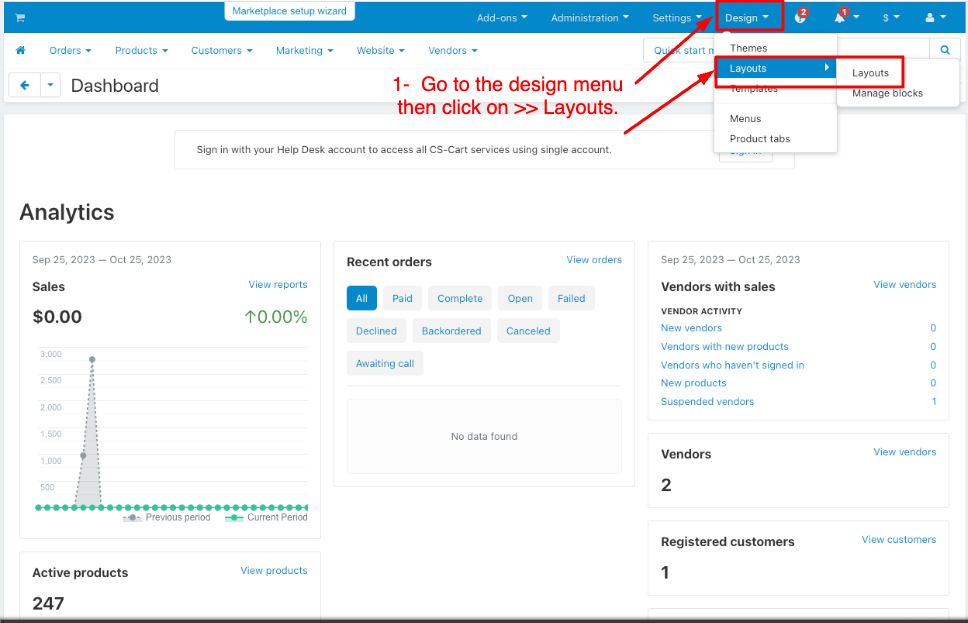Click New vendors link
968x623 pixels.
691,328
